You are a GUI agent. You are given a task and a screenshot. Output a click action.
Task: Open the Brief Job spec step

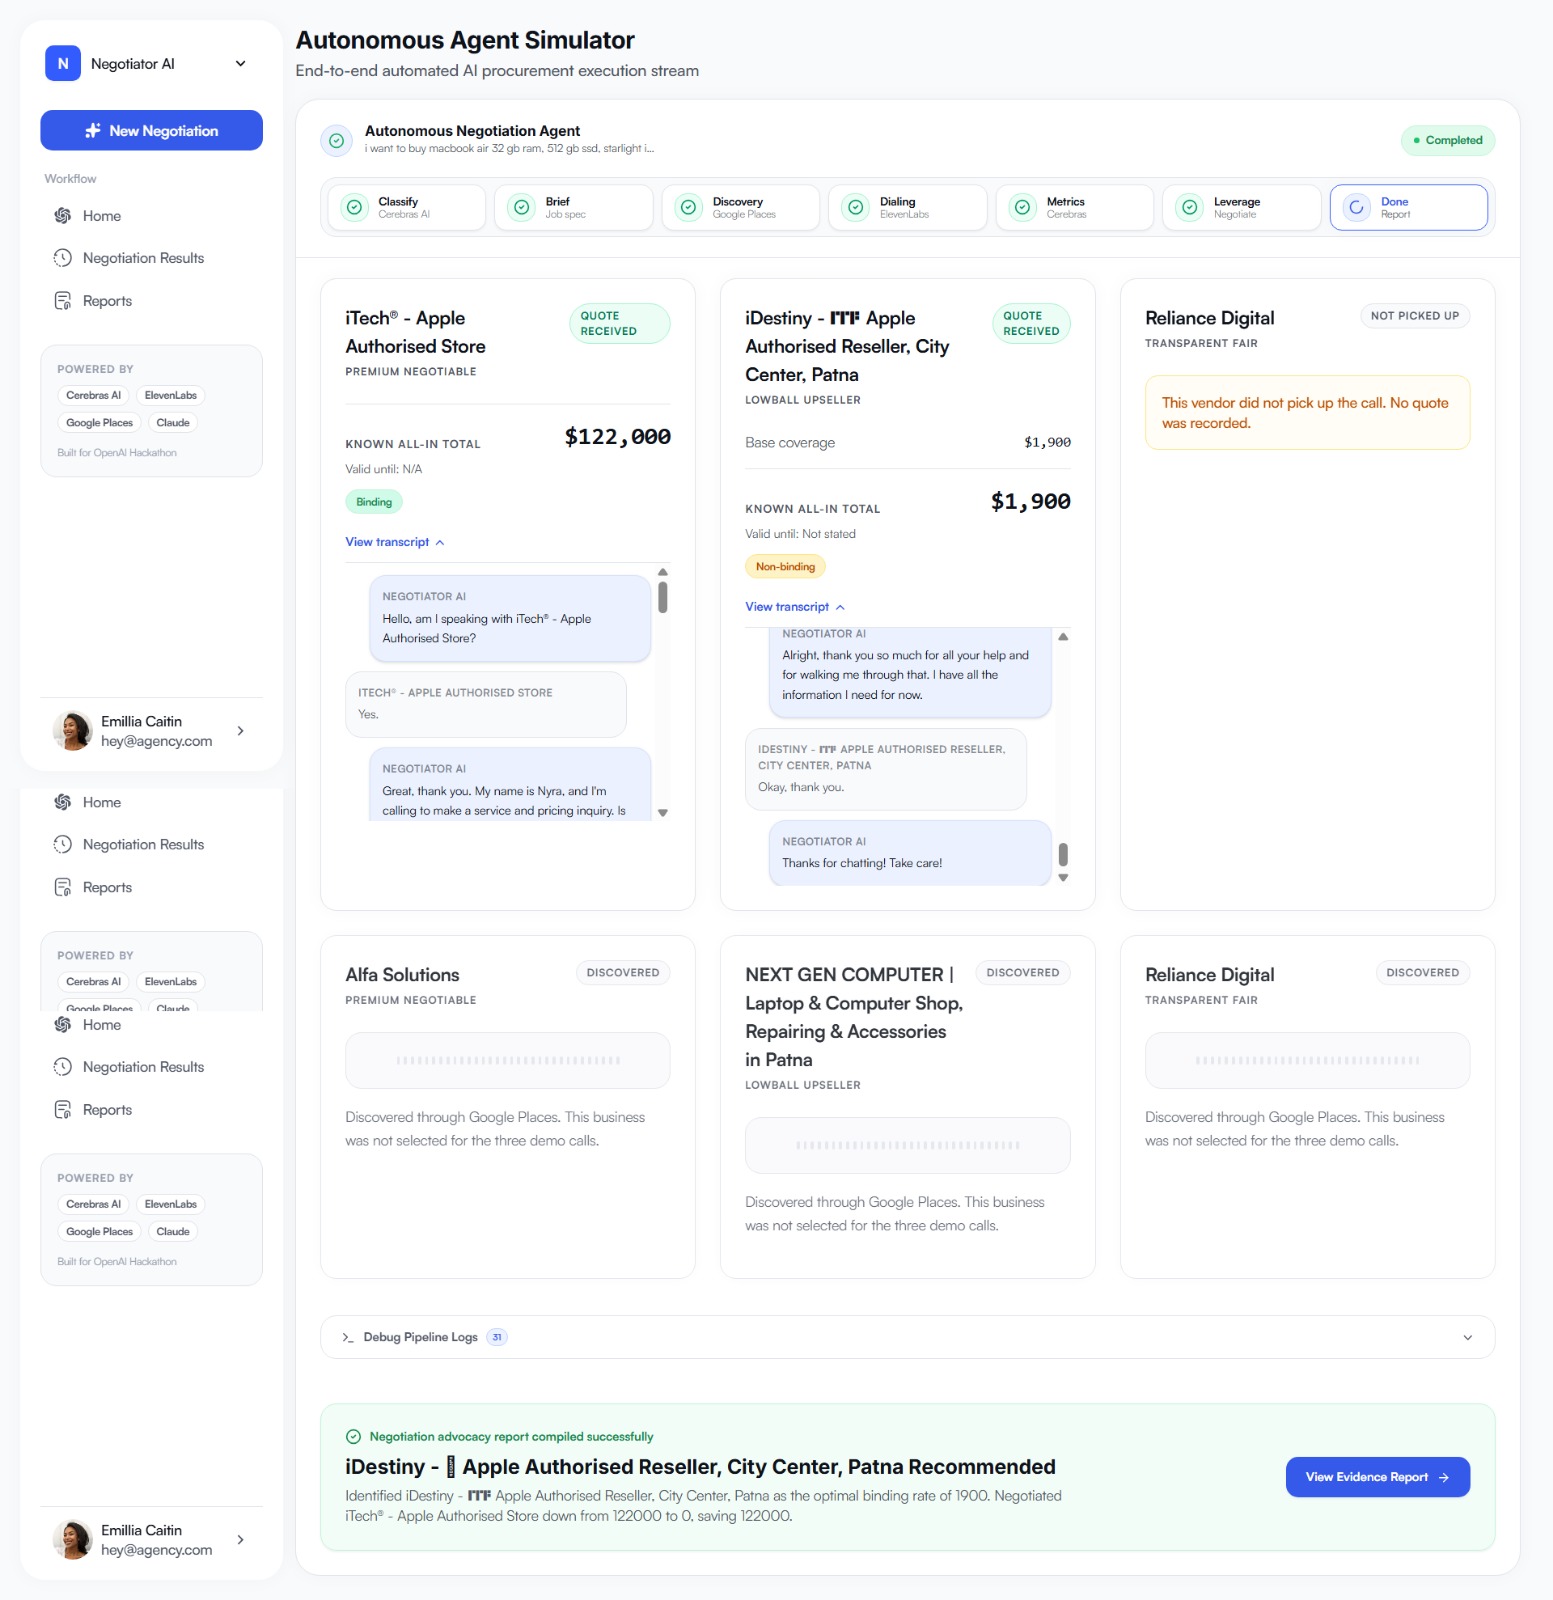tap(574, 207)
